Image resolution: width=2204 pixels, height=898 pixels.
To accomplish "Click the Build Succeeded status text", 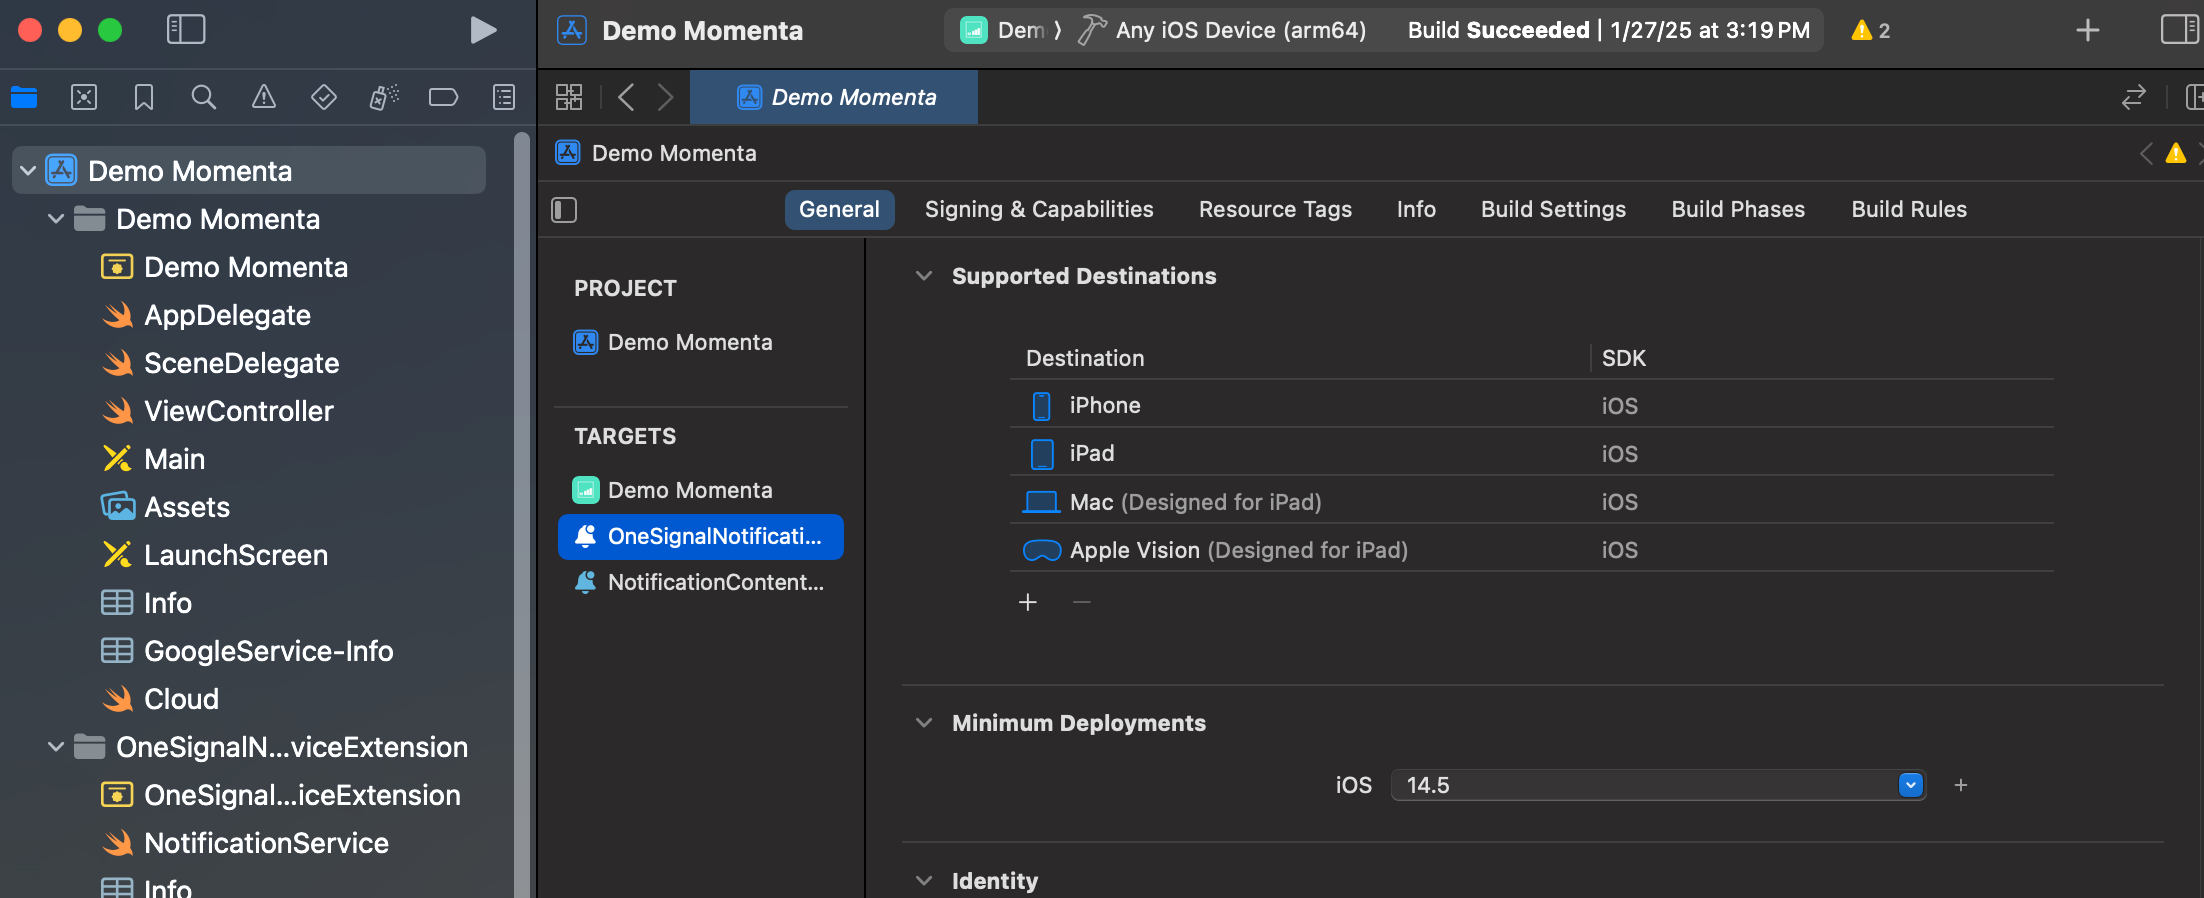I will coord(1608,30).
